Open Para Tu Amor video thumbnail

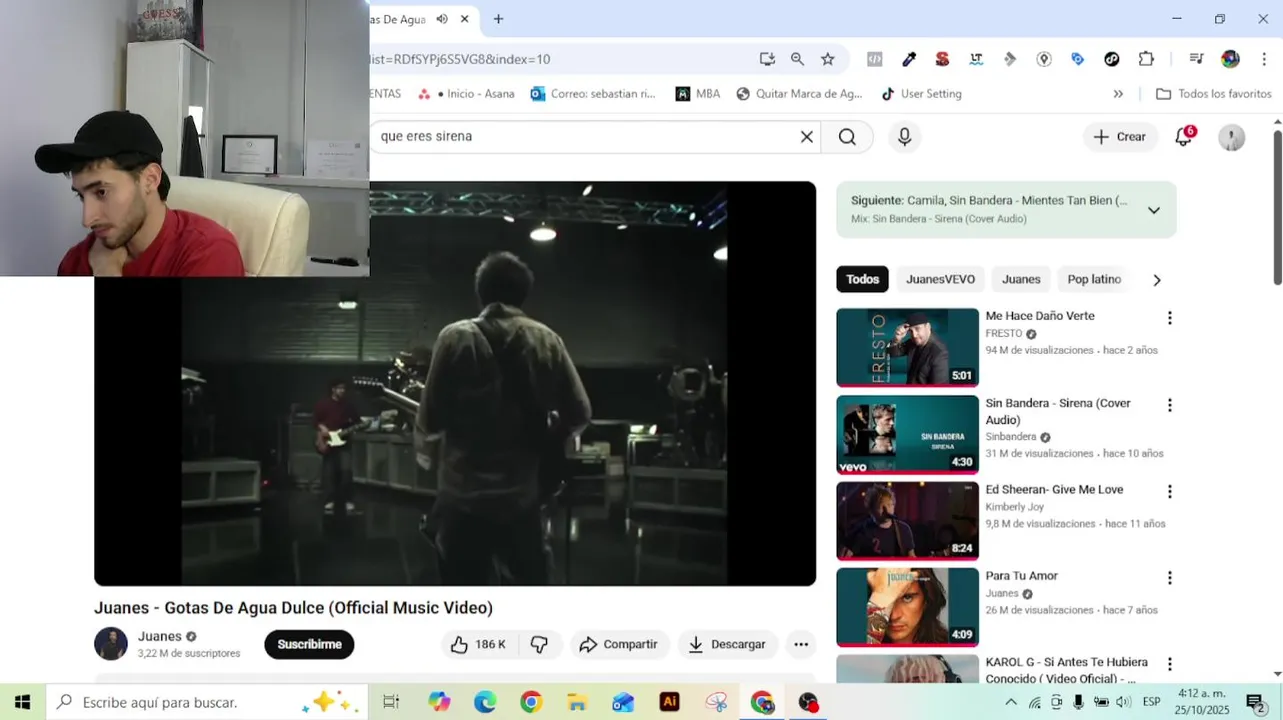[x=907, y=607]
